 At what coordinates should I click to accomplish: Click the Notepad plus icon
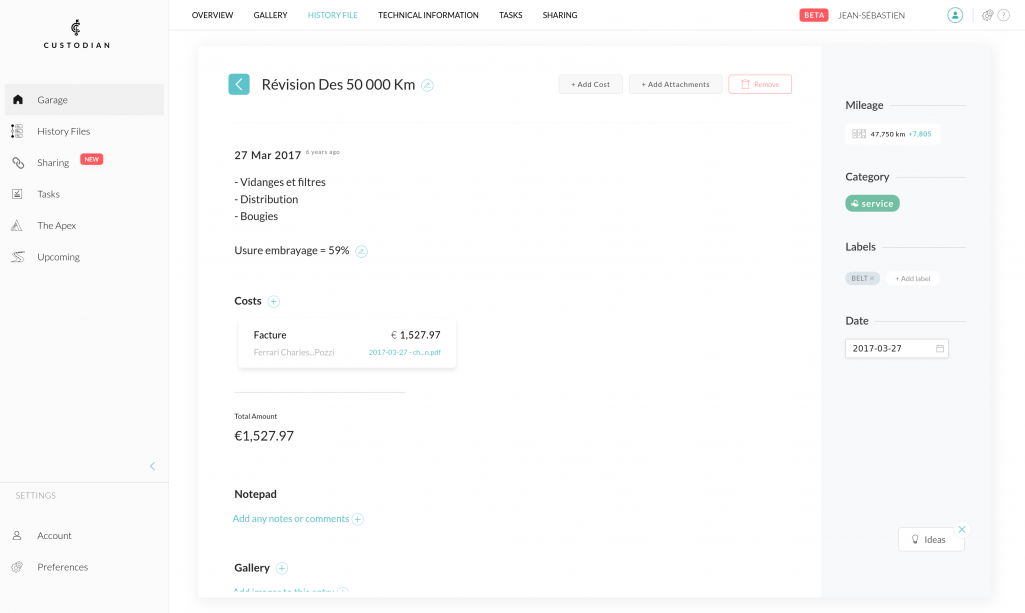pyautogui.click(x=358, y=520)
